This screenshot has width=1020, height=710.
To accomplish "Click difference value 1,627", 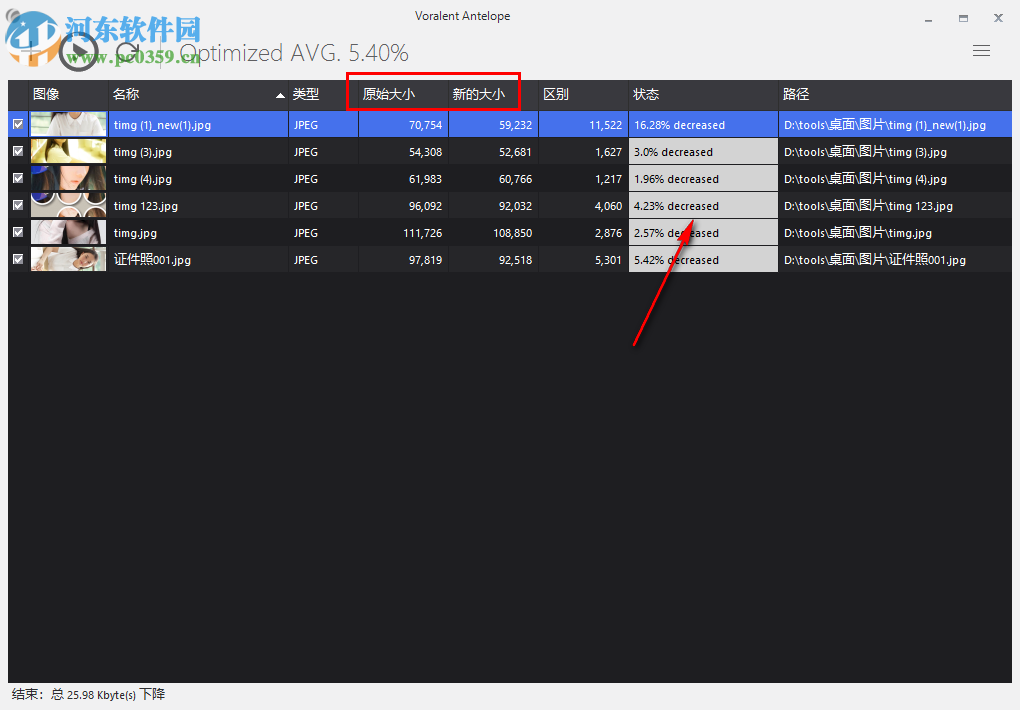I will [x=608, y=152].
